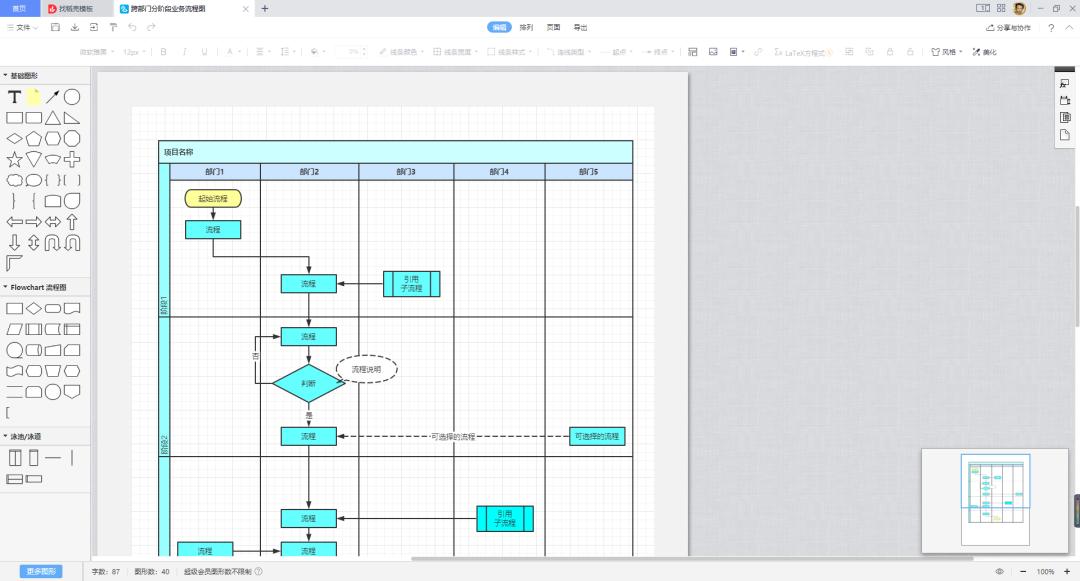The image size is (1080, 581).
Task: Zoom in with the plus button
Action: pyautogui.click(x=1067, y=571)
